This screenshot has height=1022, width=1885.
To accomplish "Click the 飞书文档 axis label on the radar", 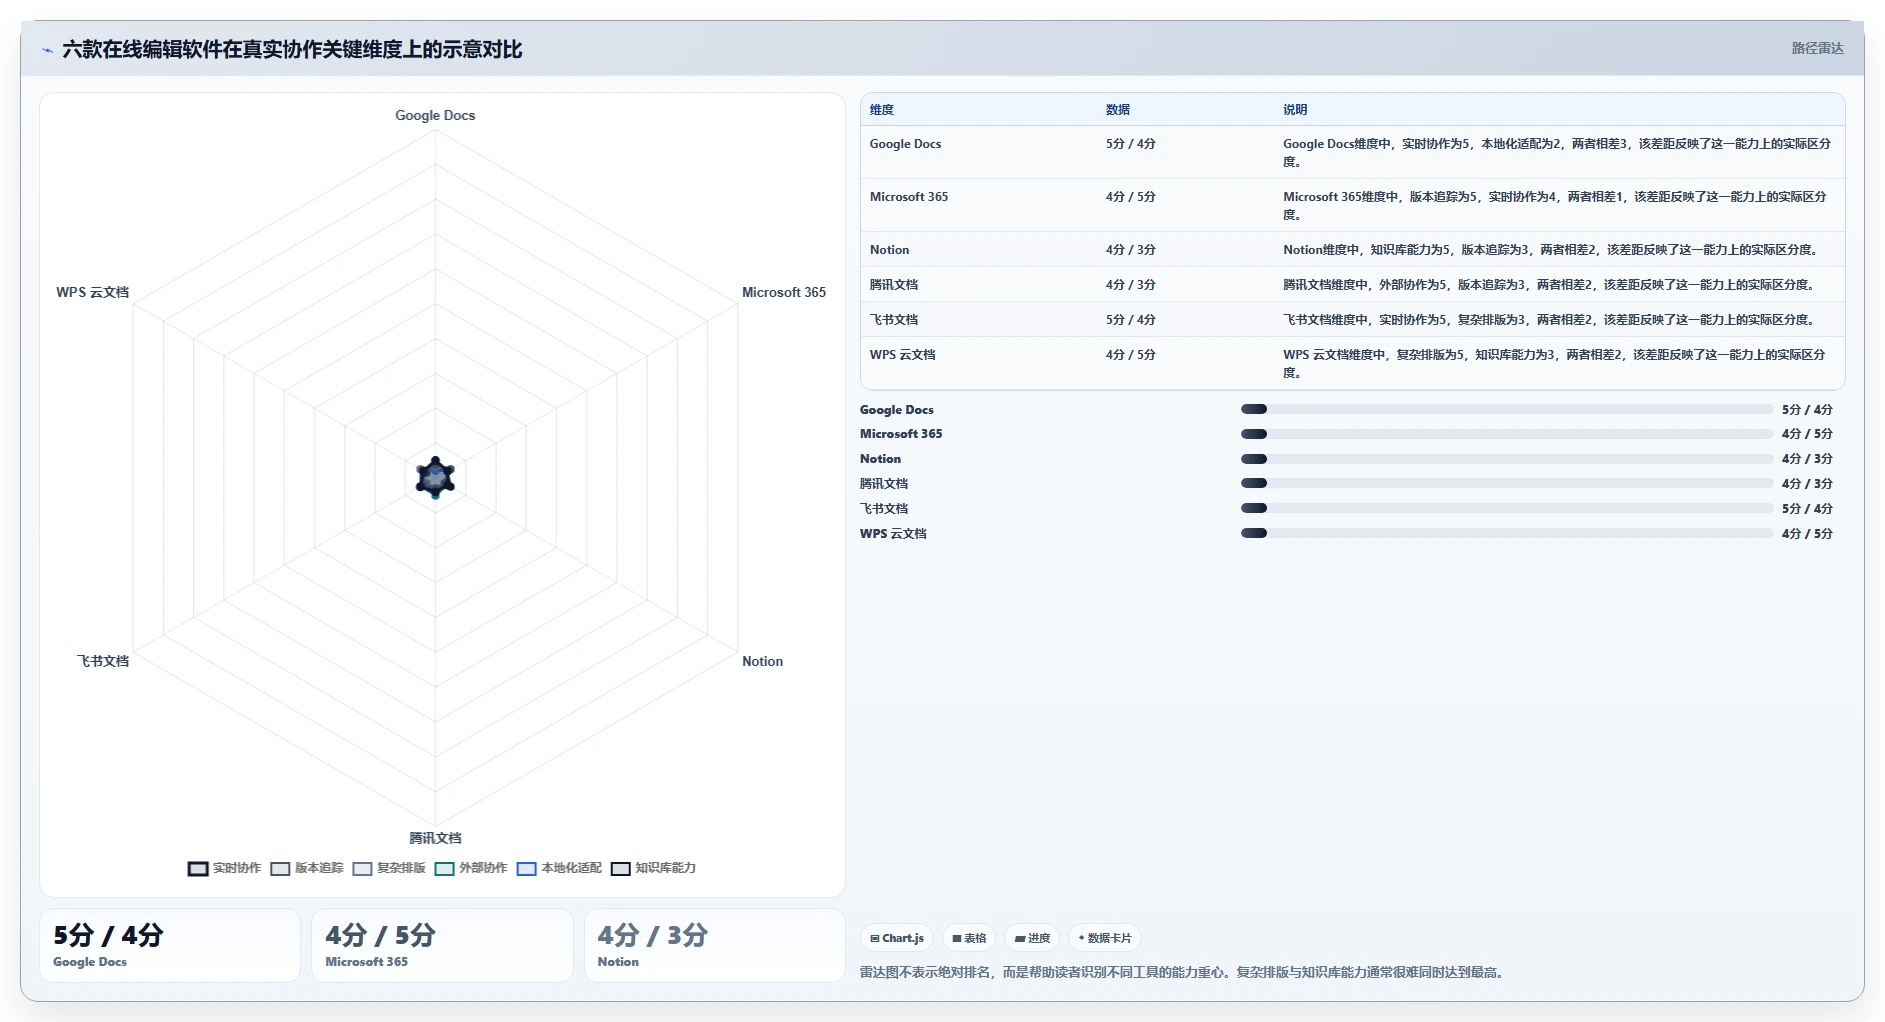I will 103,661.
